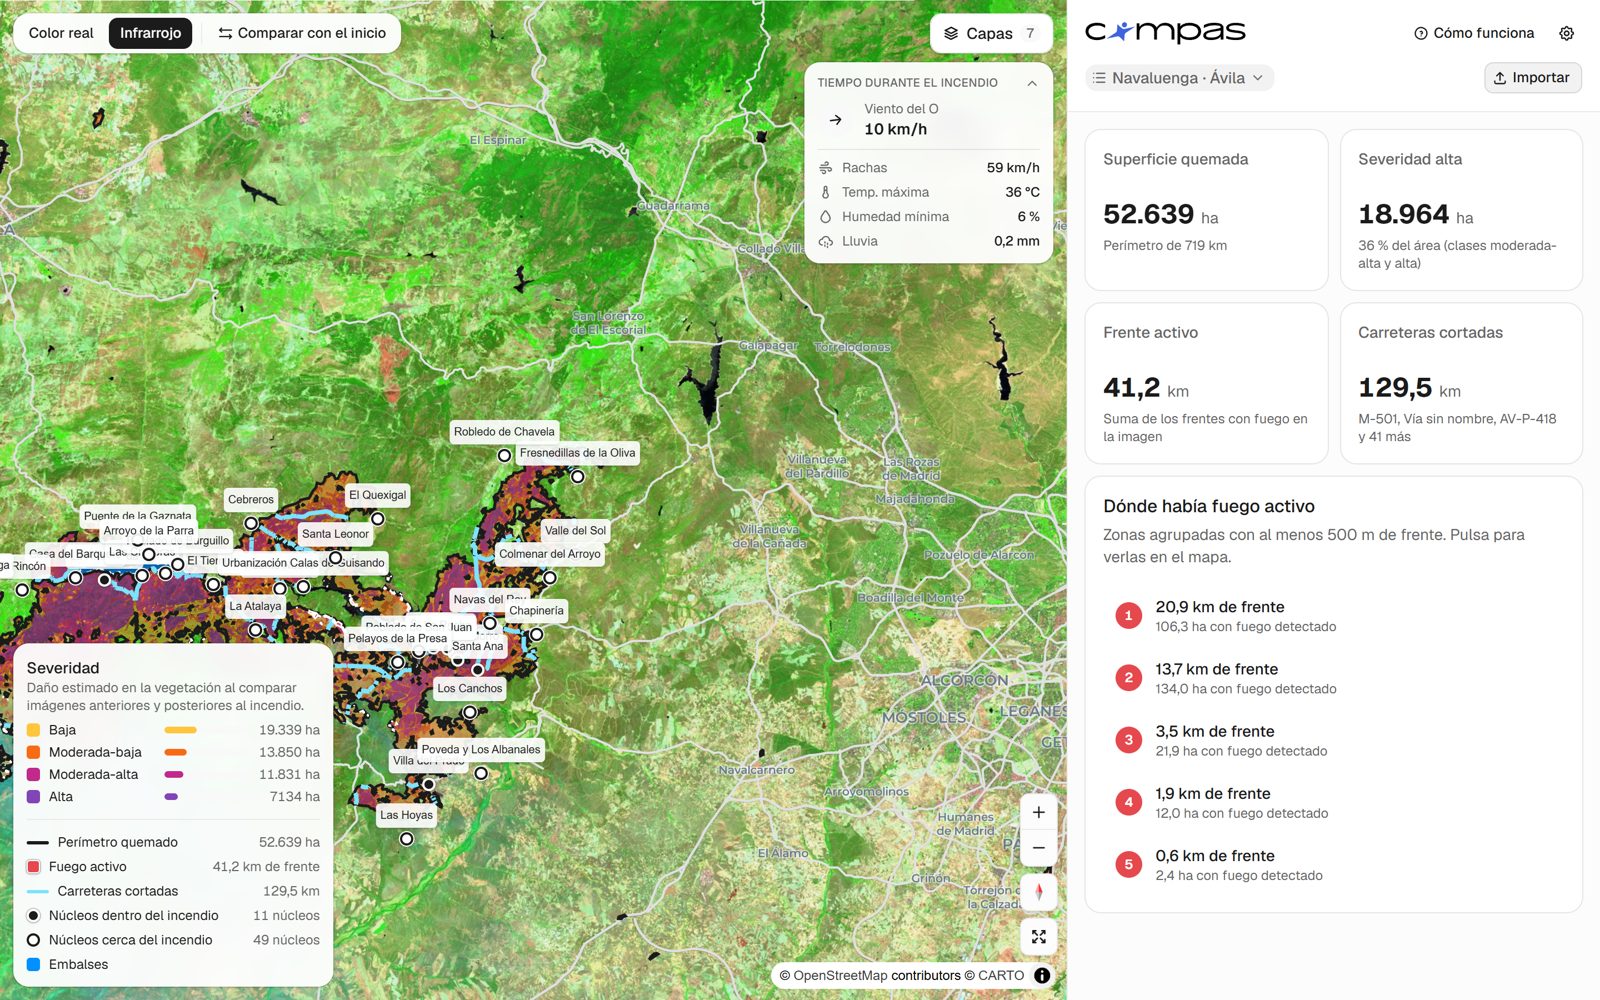Toggle Embalses legend layer
The width and height of the screenshot is (1600, 1000).
point(173,964)
